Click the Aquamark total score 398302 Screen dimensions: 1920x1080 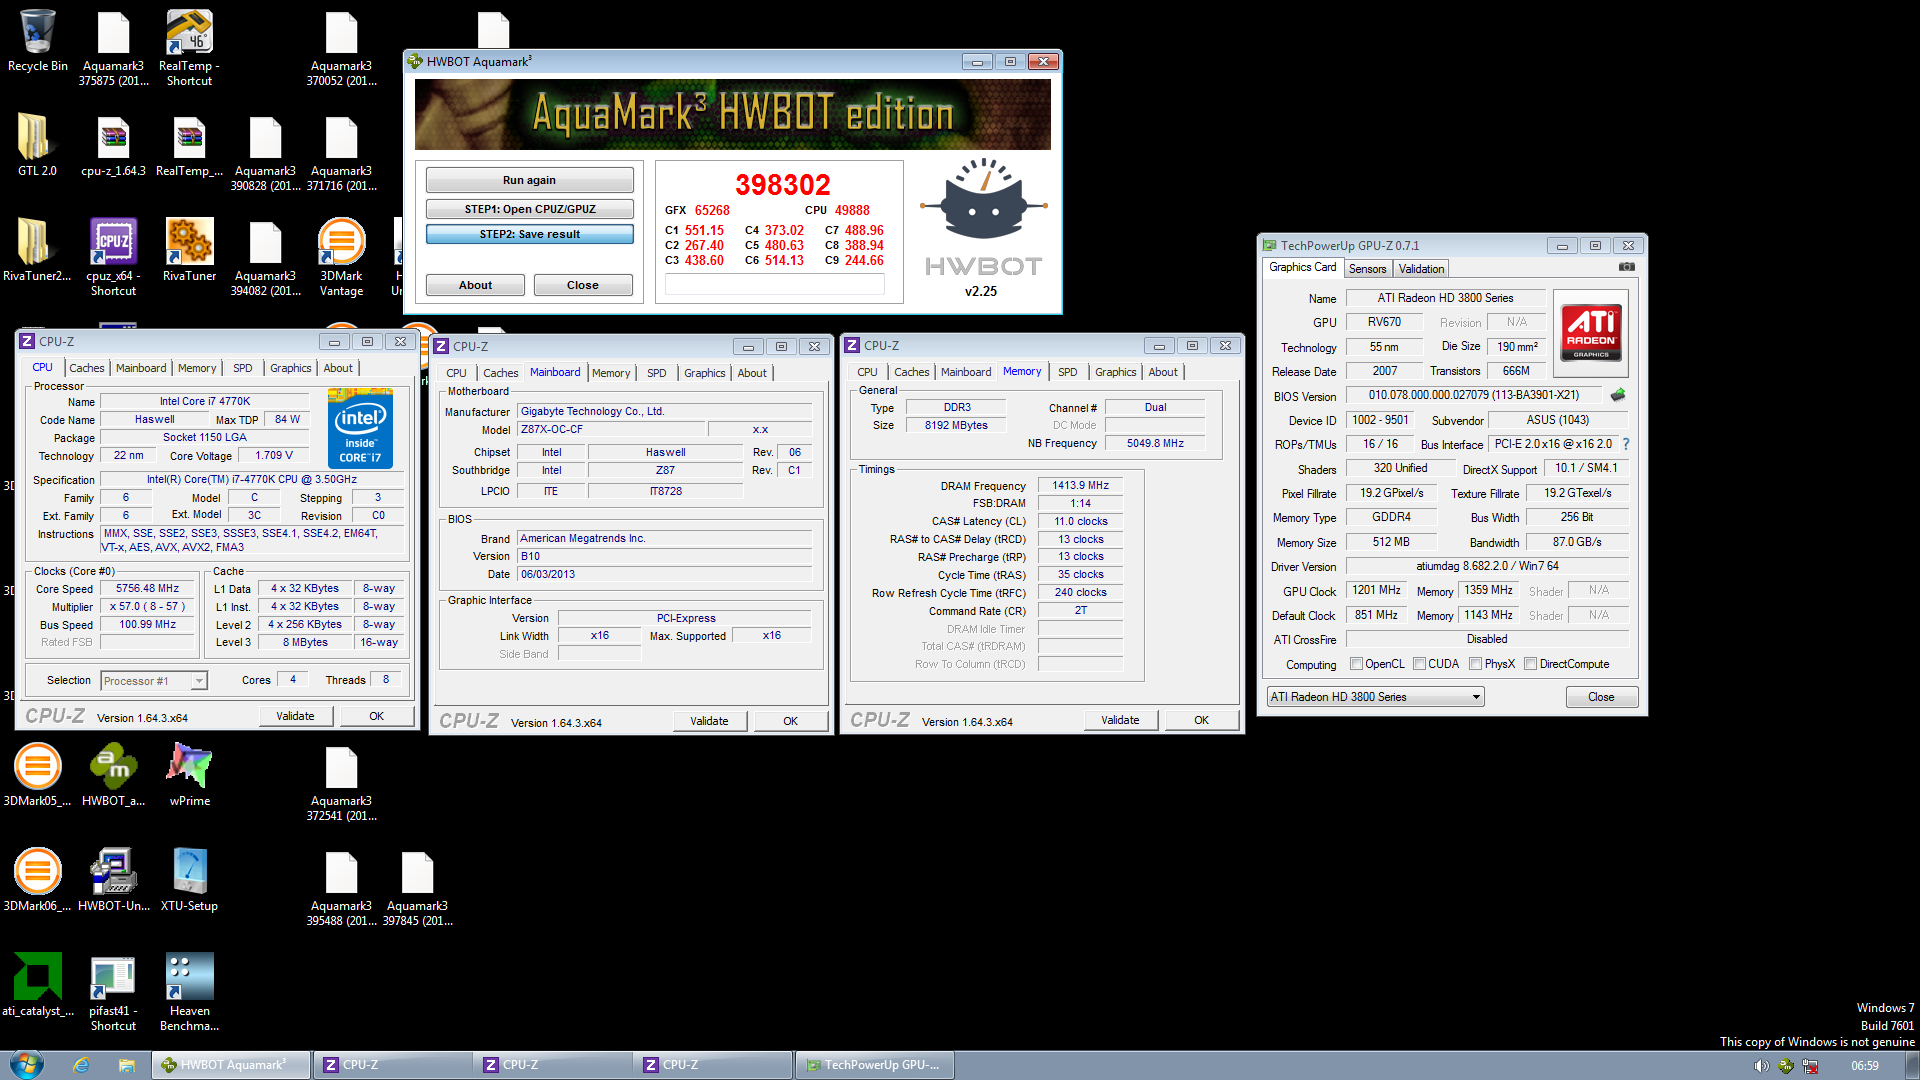point(782,185)
